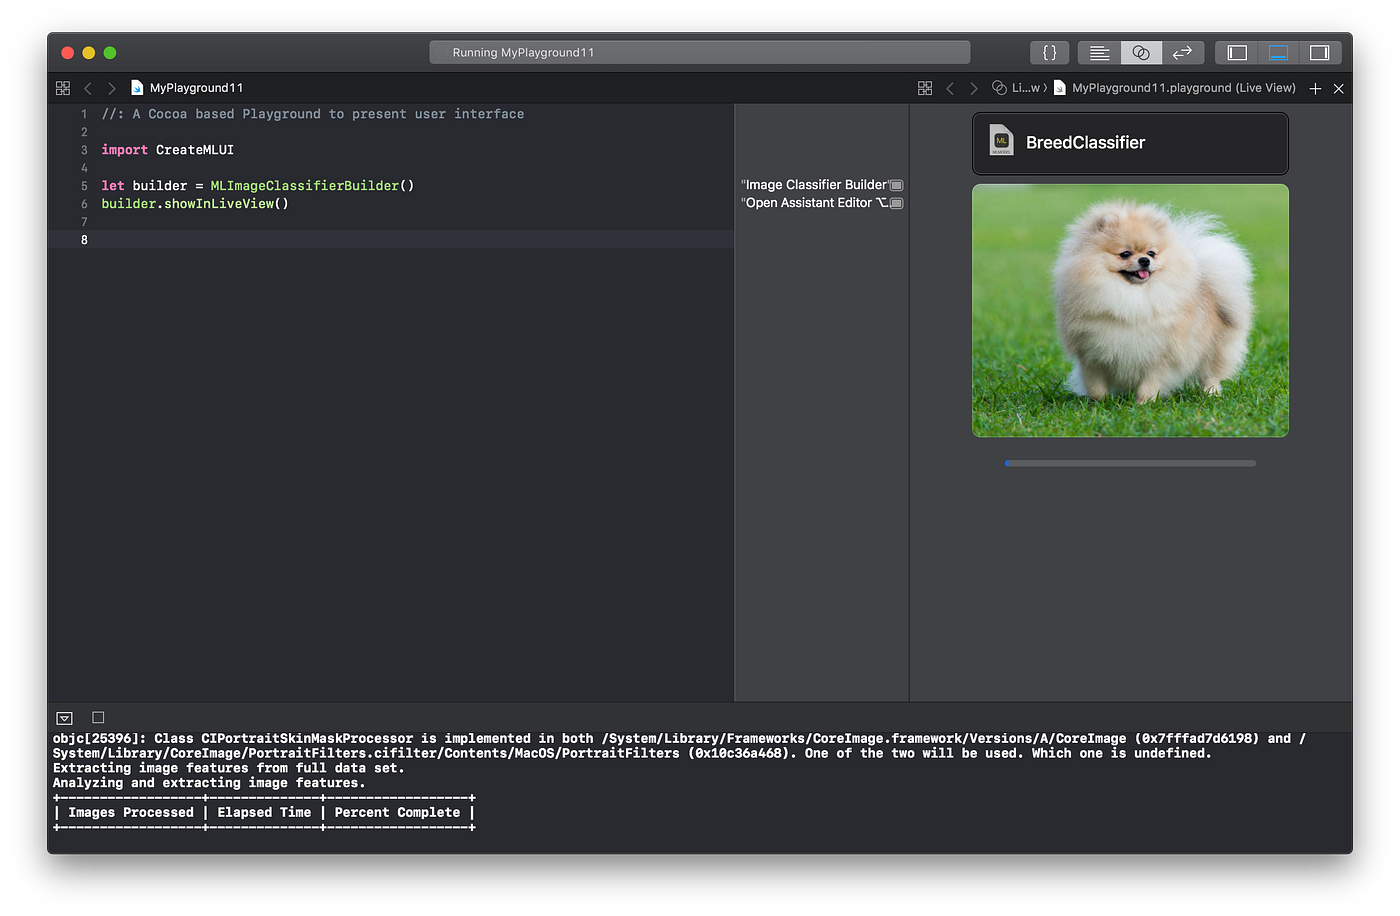The width and height of the screenshot is (1400, 916).
Task: Open forward navigation chevron in live view pane
Action: click(x=973, y=88)
